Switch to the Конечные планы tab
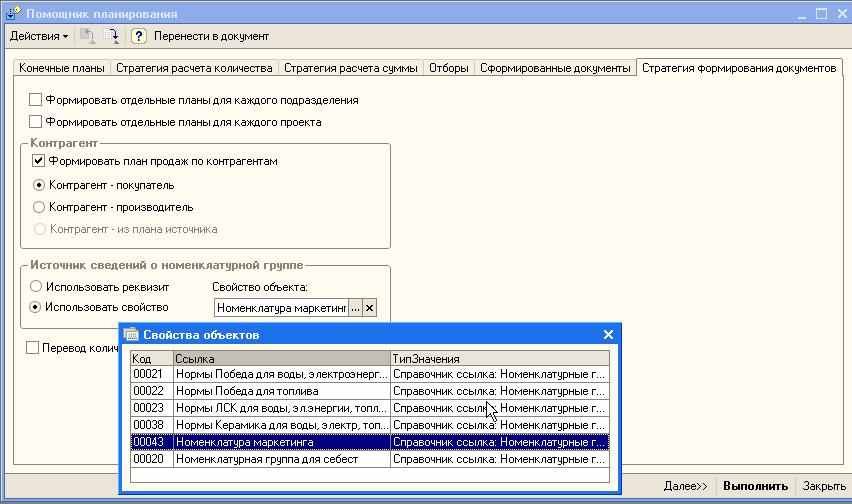This screenshot has height=504, width=852. (x=61, y=68)
